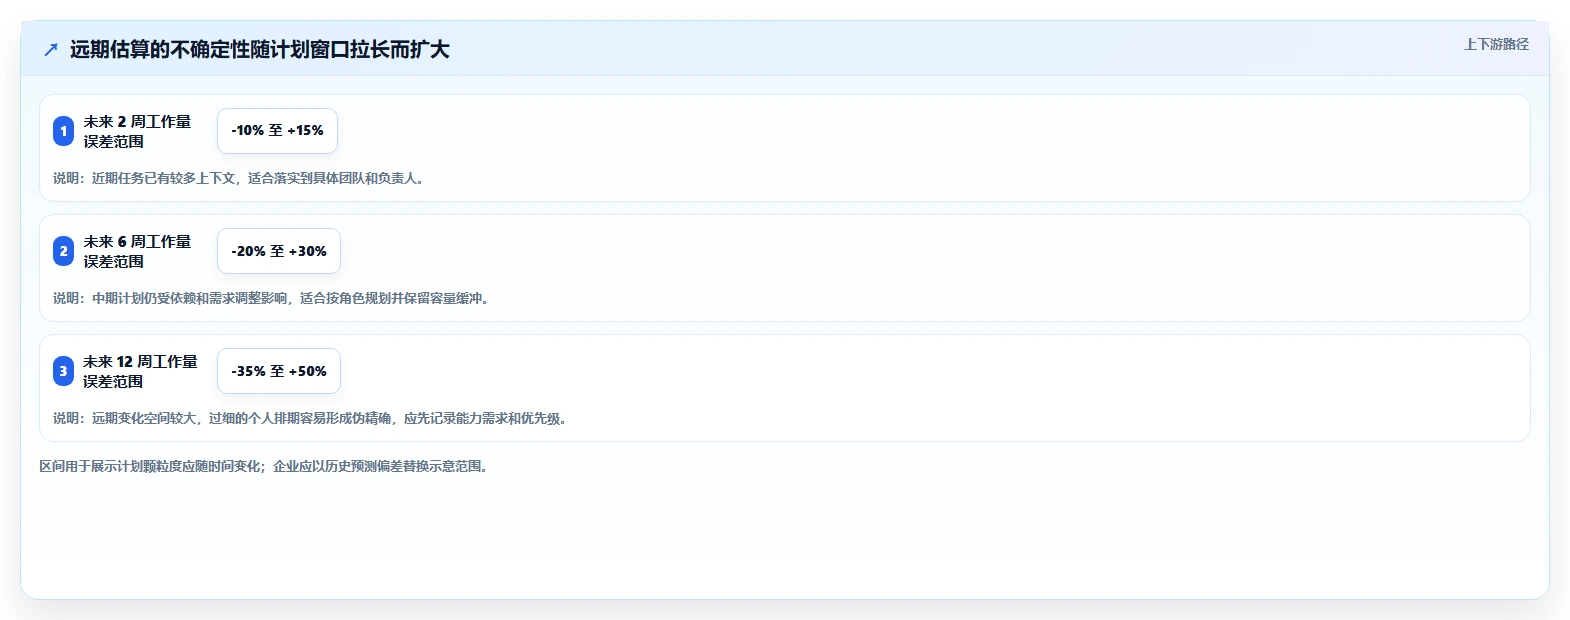
Task: Click the -20% 至 +30% range chip
Action: [279, 251]
